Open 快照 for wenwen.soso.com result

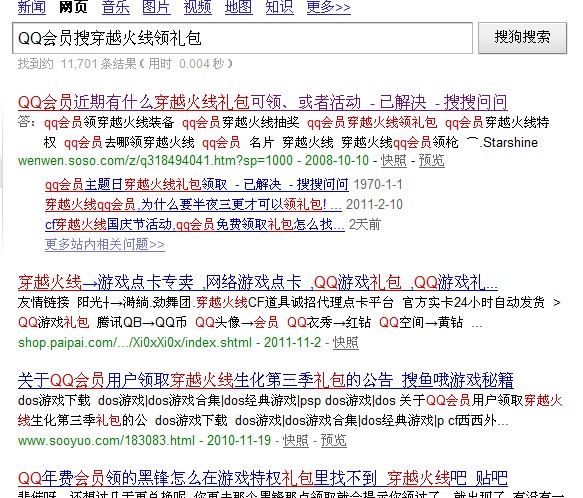[x=394, y=160]
